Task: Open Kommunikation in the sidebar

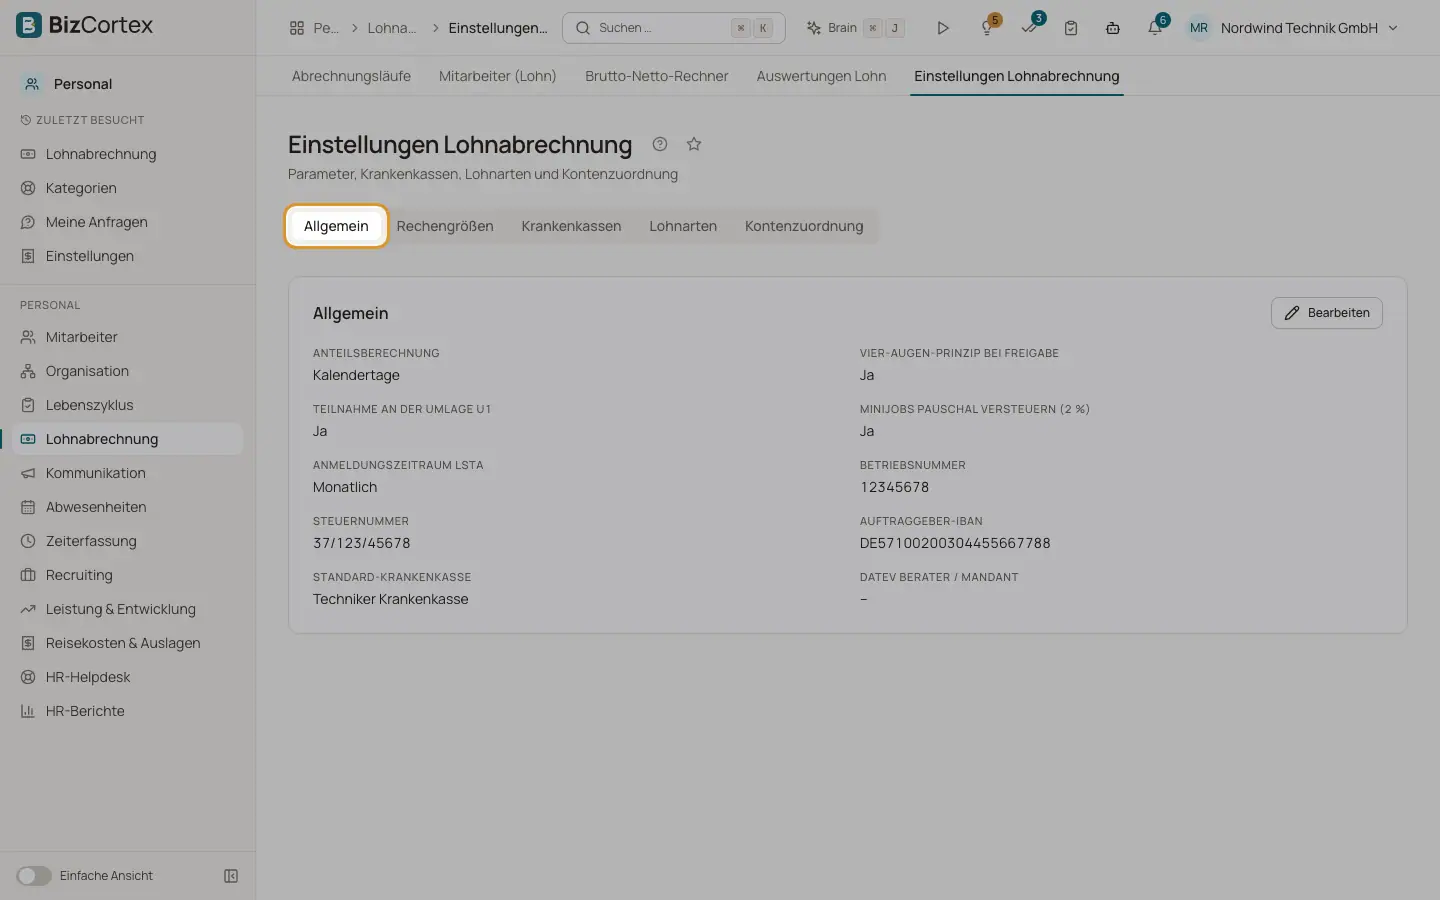Action: 128,473
